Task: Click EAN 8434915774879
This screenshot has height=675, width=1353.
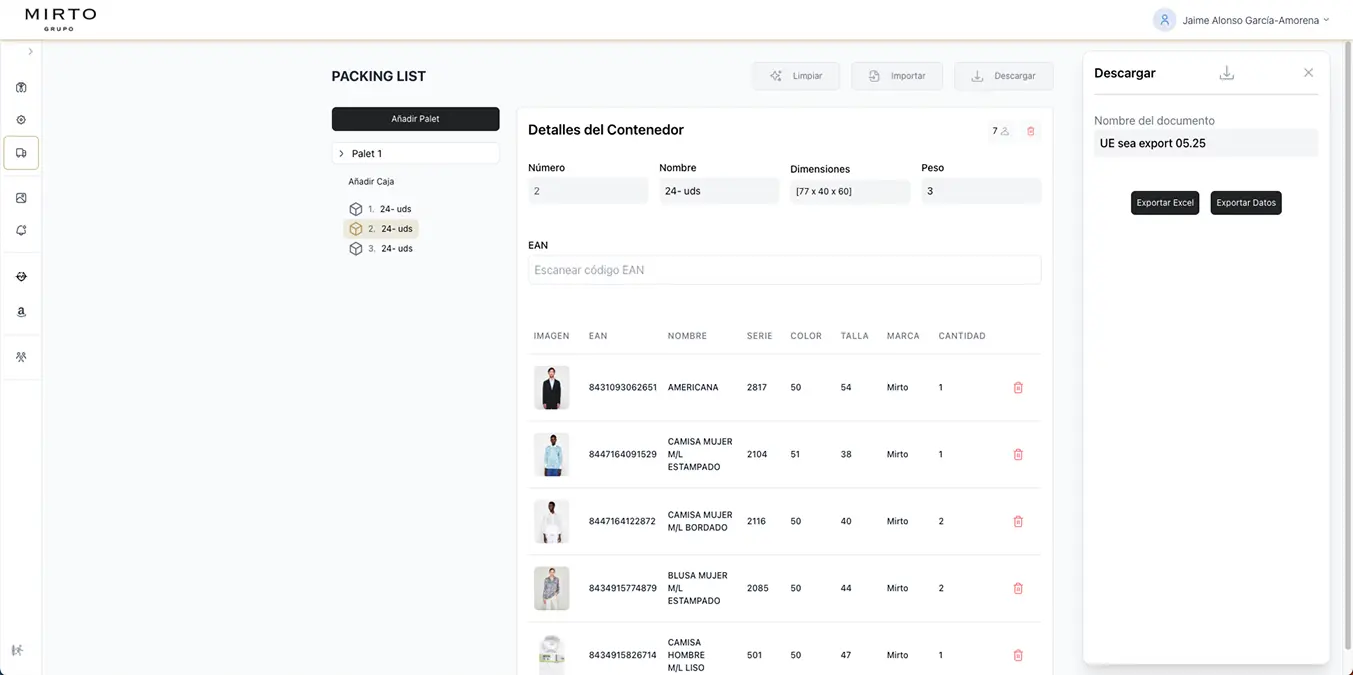Action: [623, 588]
